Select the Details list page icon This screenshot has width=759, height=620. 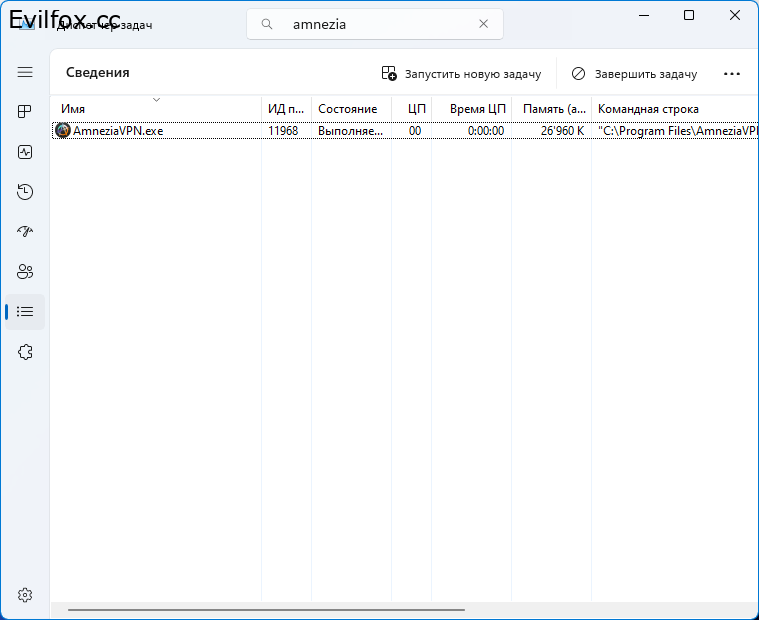coord(25,312)
